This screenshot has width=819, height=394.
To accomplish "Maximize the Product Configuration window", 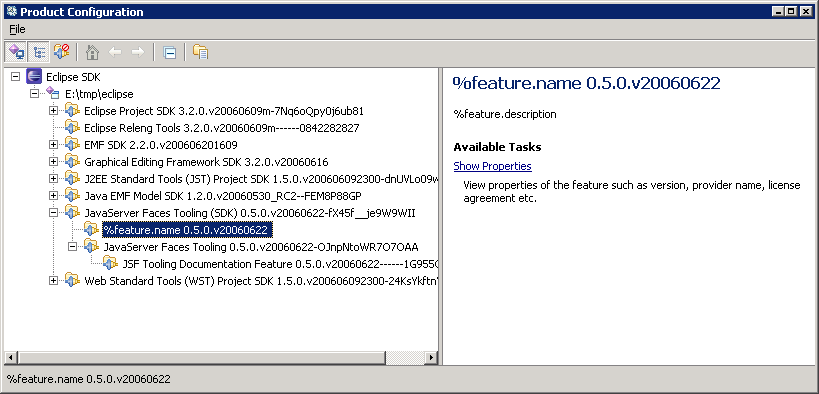I will 792,11.
